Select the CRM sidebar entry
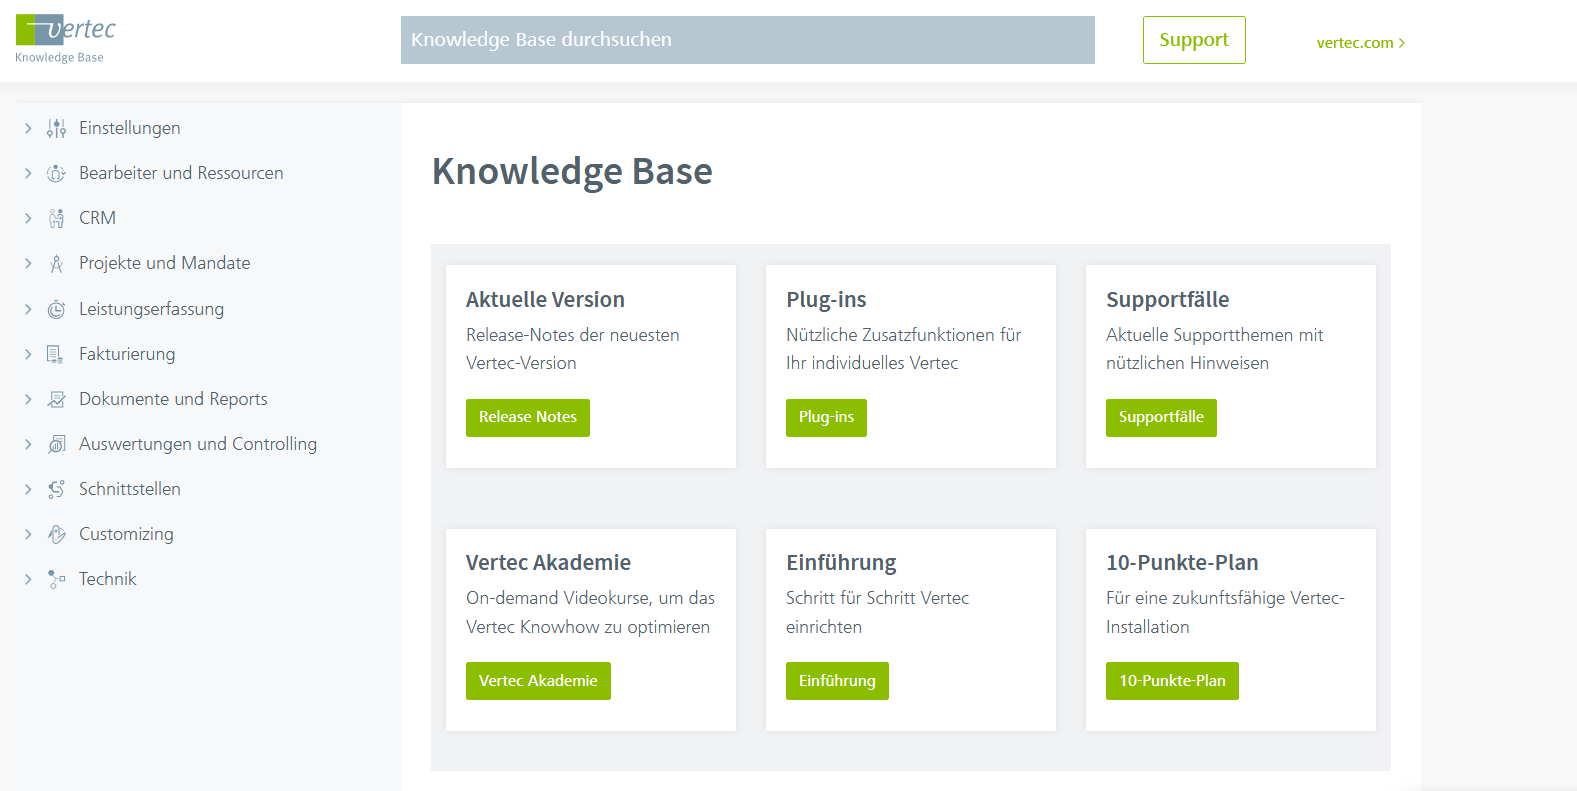The image size is (1577, 791). pyautogui.click(x=97, y=218)
